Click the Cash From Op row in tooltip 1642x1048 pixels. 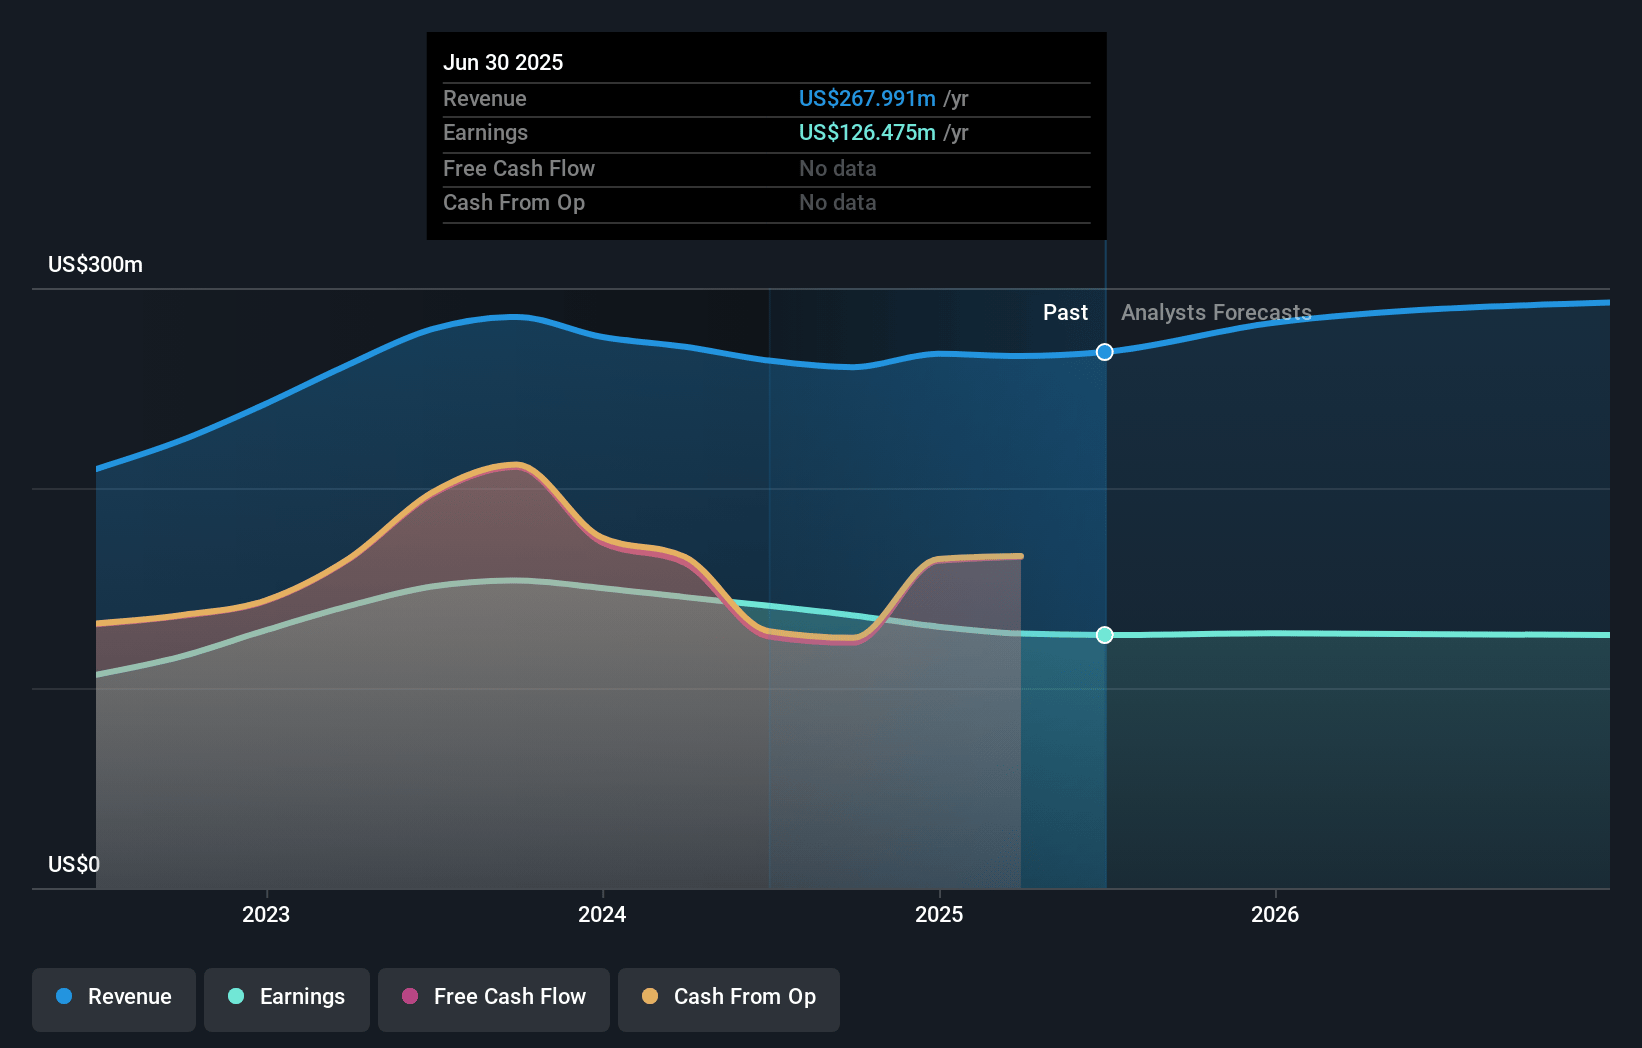(x=766, y=203)
